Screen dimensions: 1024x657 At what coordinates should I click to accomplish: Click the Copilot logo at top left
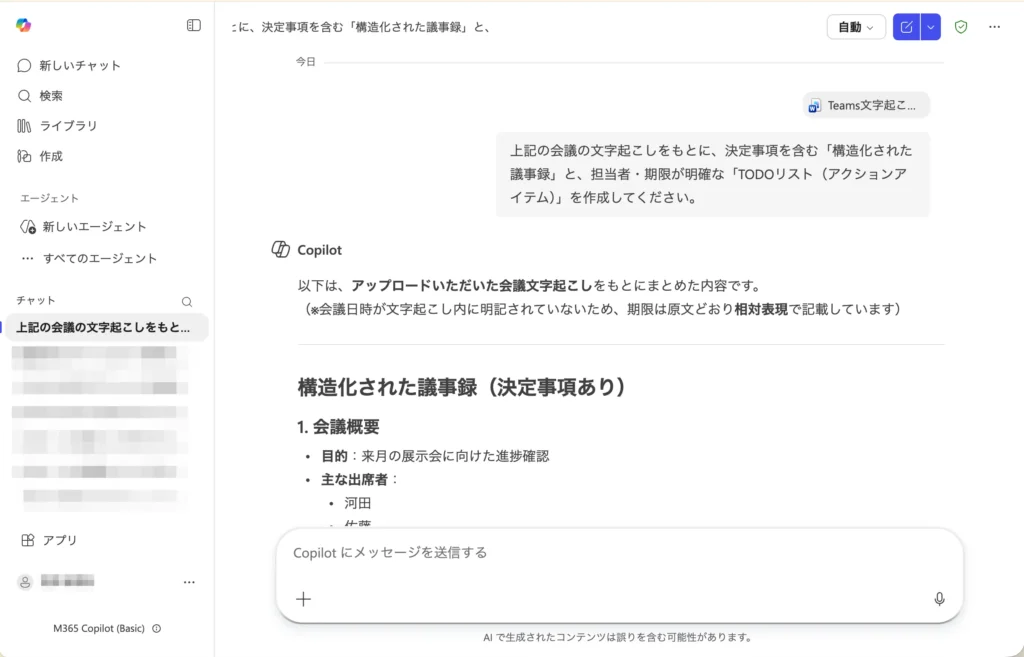click(24, 25)
